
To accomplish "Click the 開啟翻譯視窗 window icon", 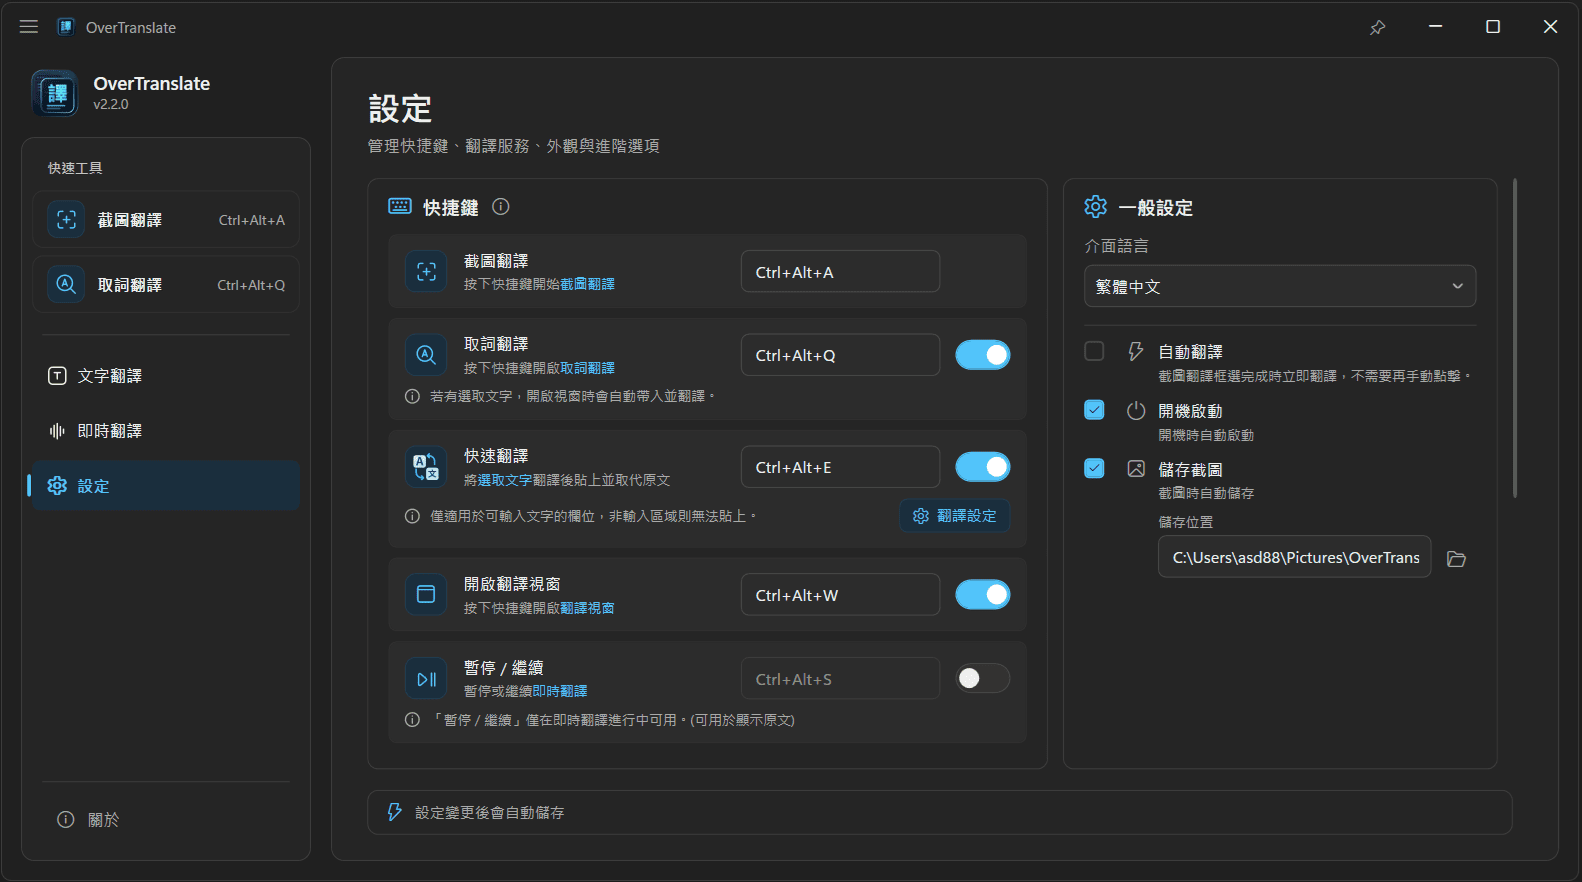I will [426, 594].
